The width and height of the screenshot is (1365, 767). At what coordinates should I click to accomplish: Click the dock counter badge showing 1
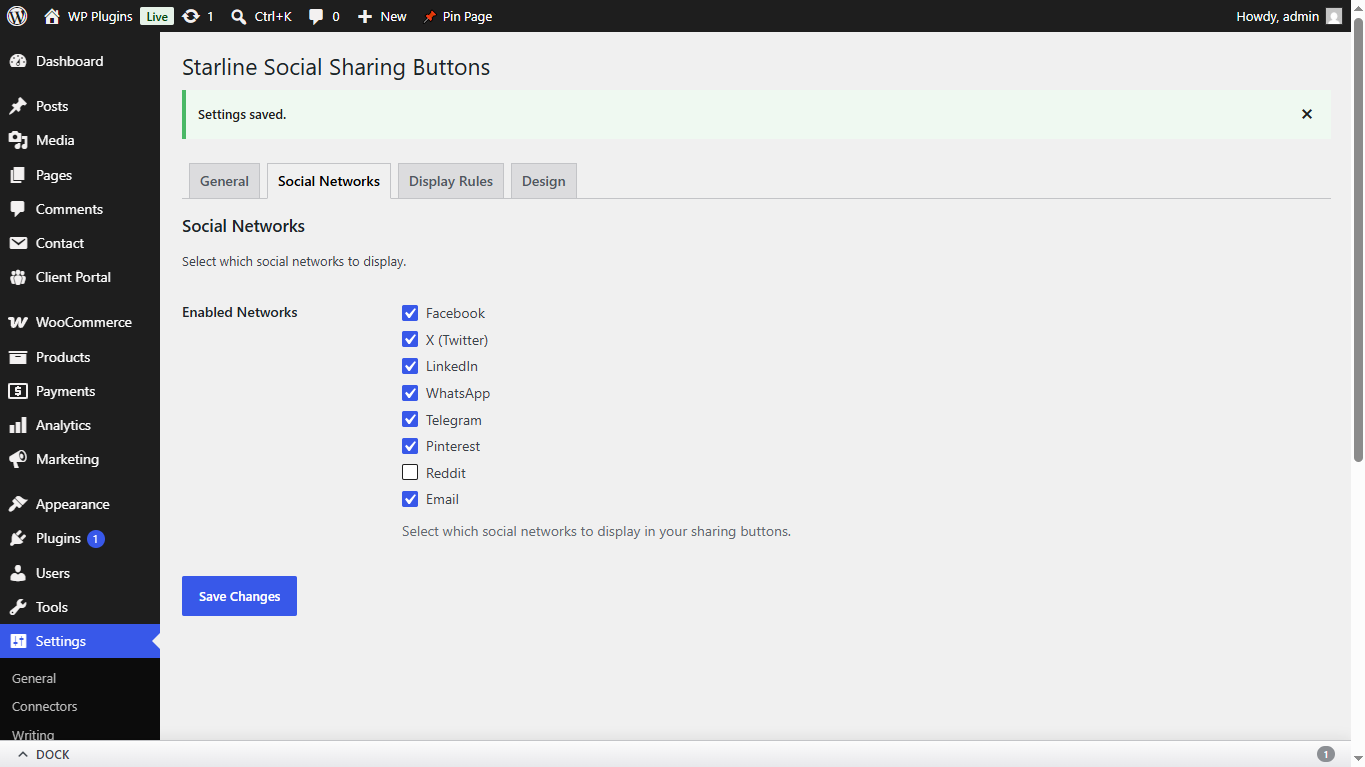click(1326, 754)
